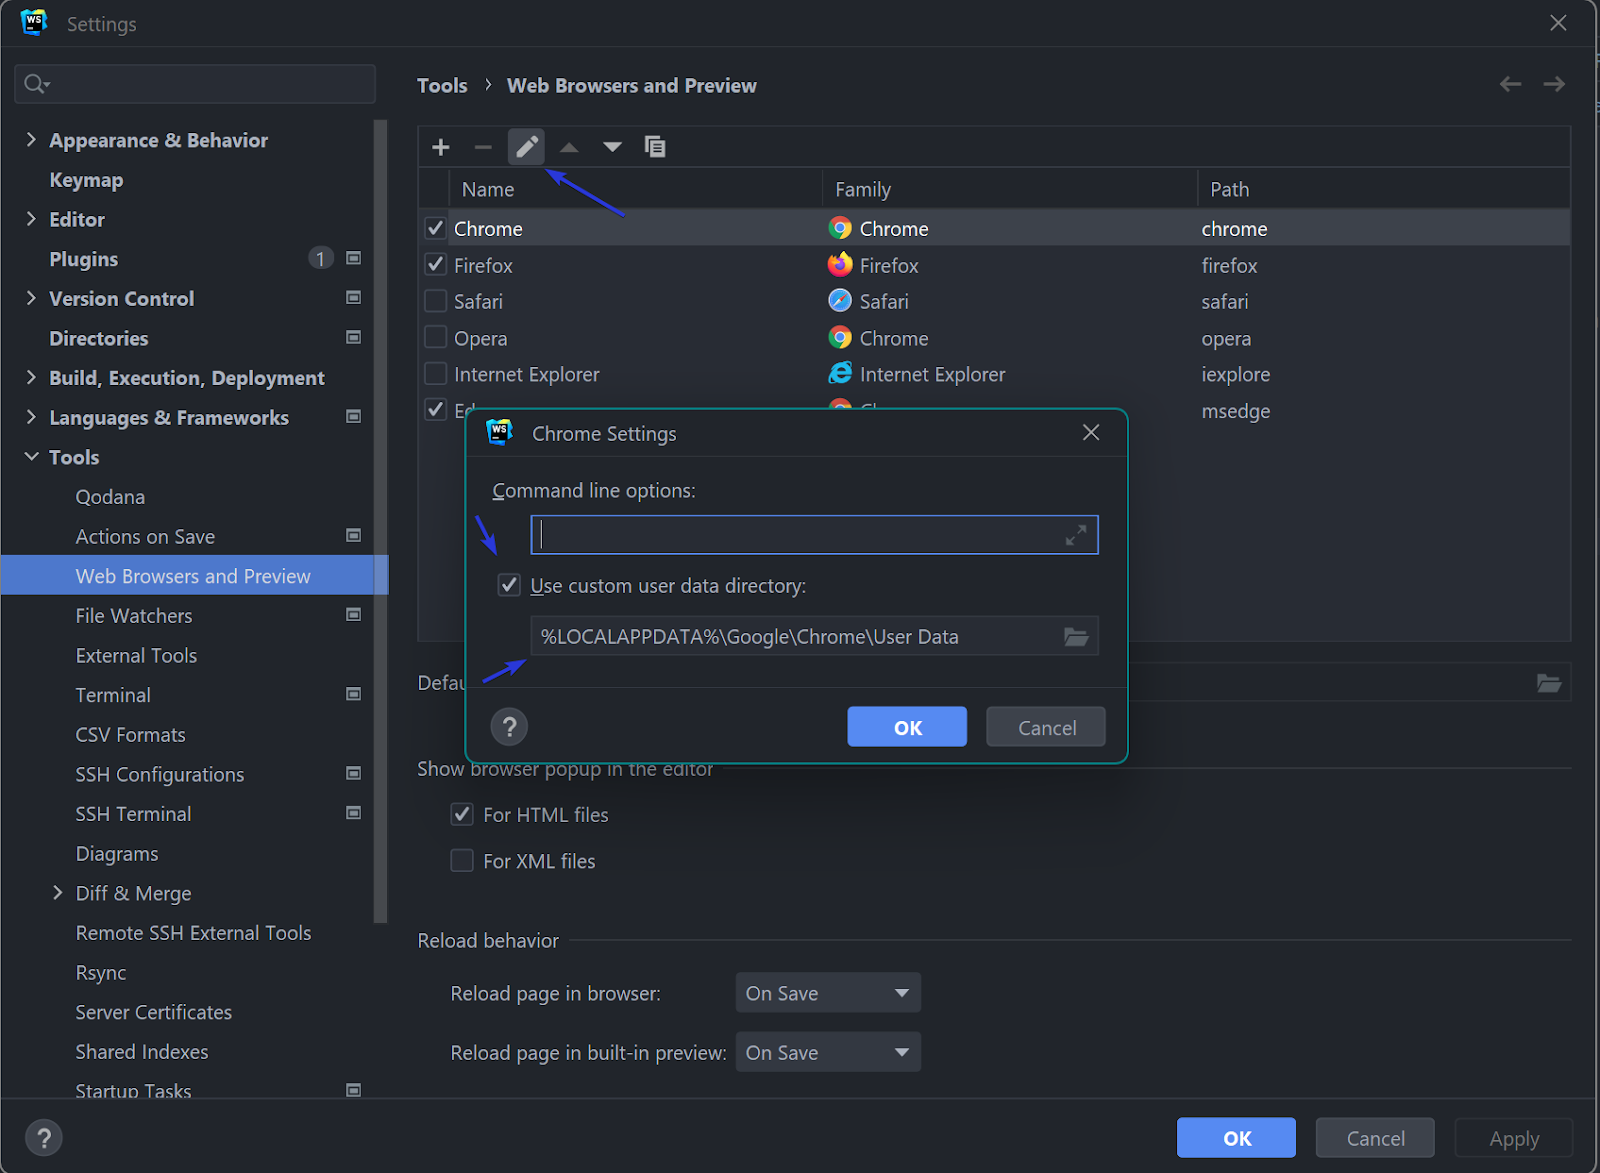The height and width of the screenshot is (1173, 1600).
Task: Select Keymap in settings tree
Action: tap(86, 180)
